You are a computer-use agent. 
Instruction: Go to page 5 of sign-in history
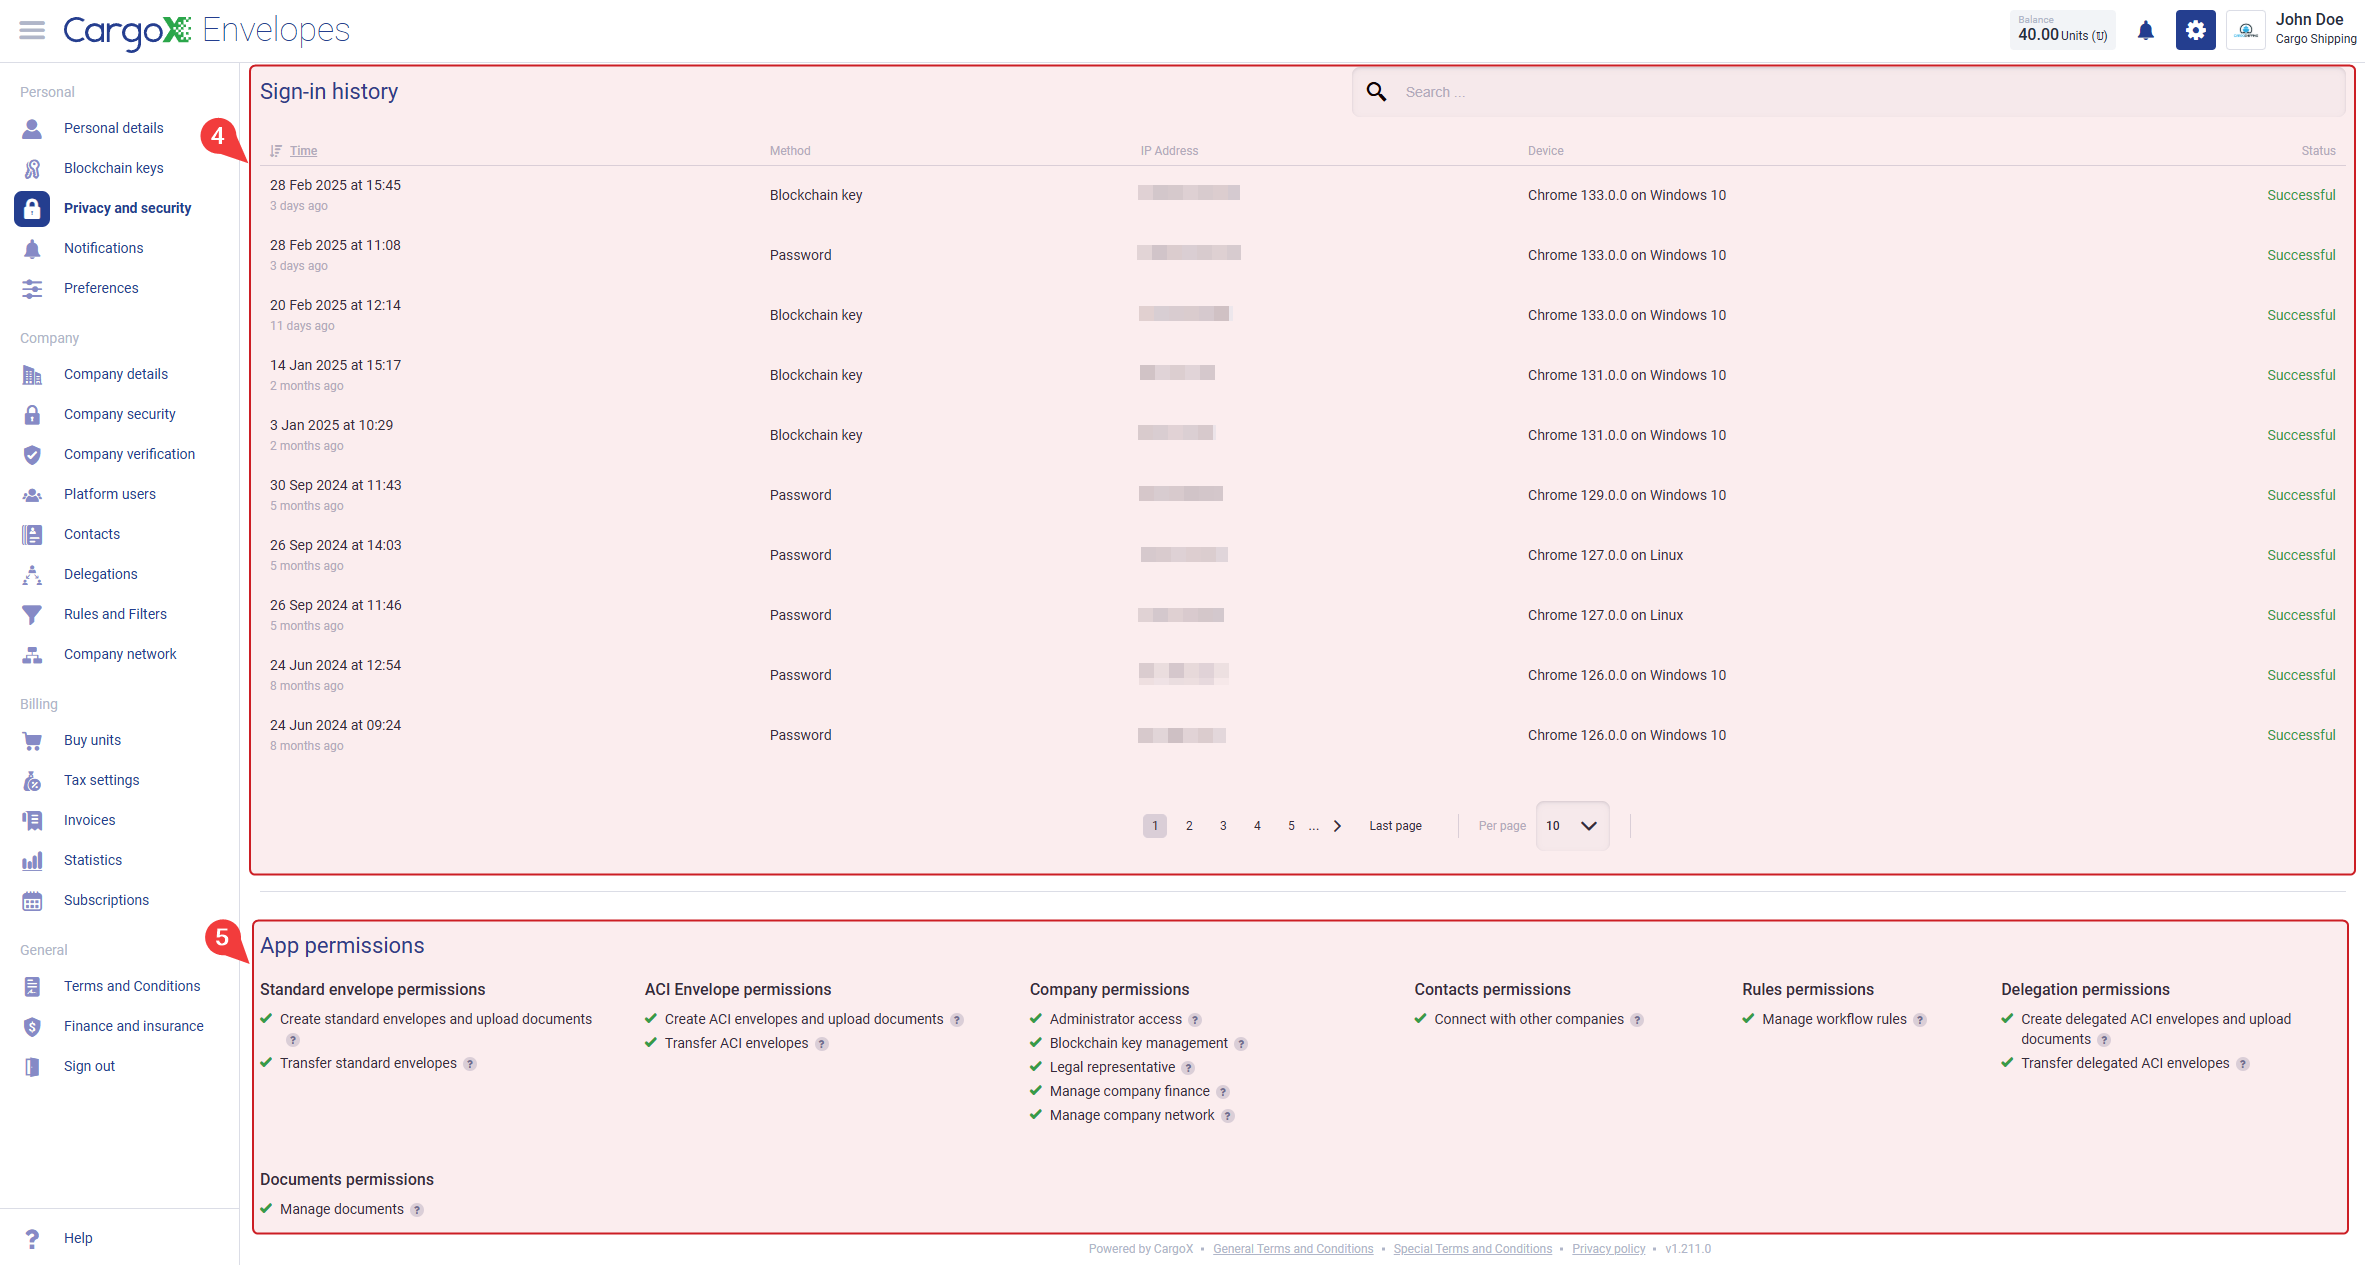[1291, 826]
